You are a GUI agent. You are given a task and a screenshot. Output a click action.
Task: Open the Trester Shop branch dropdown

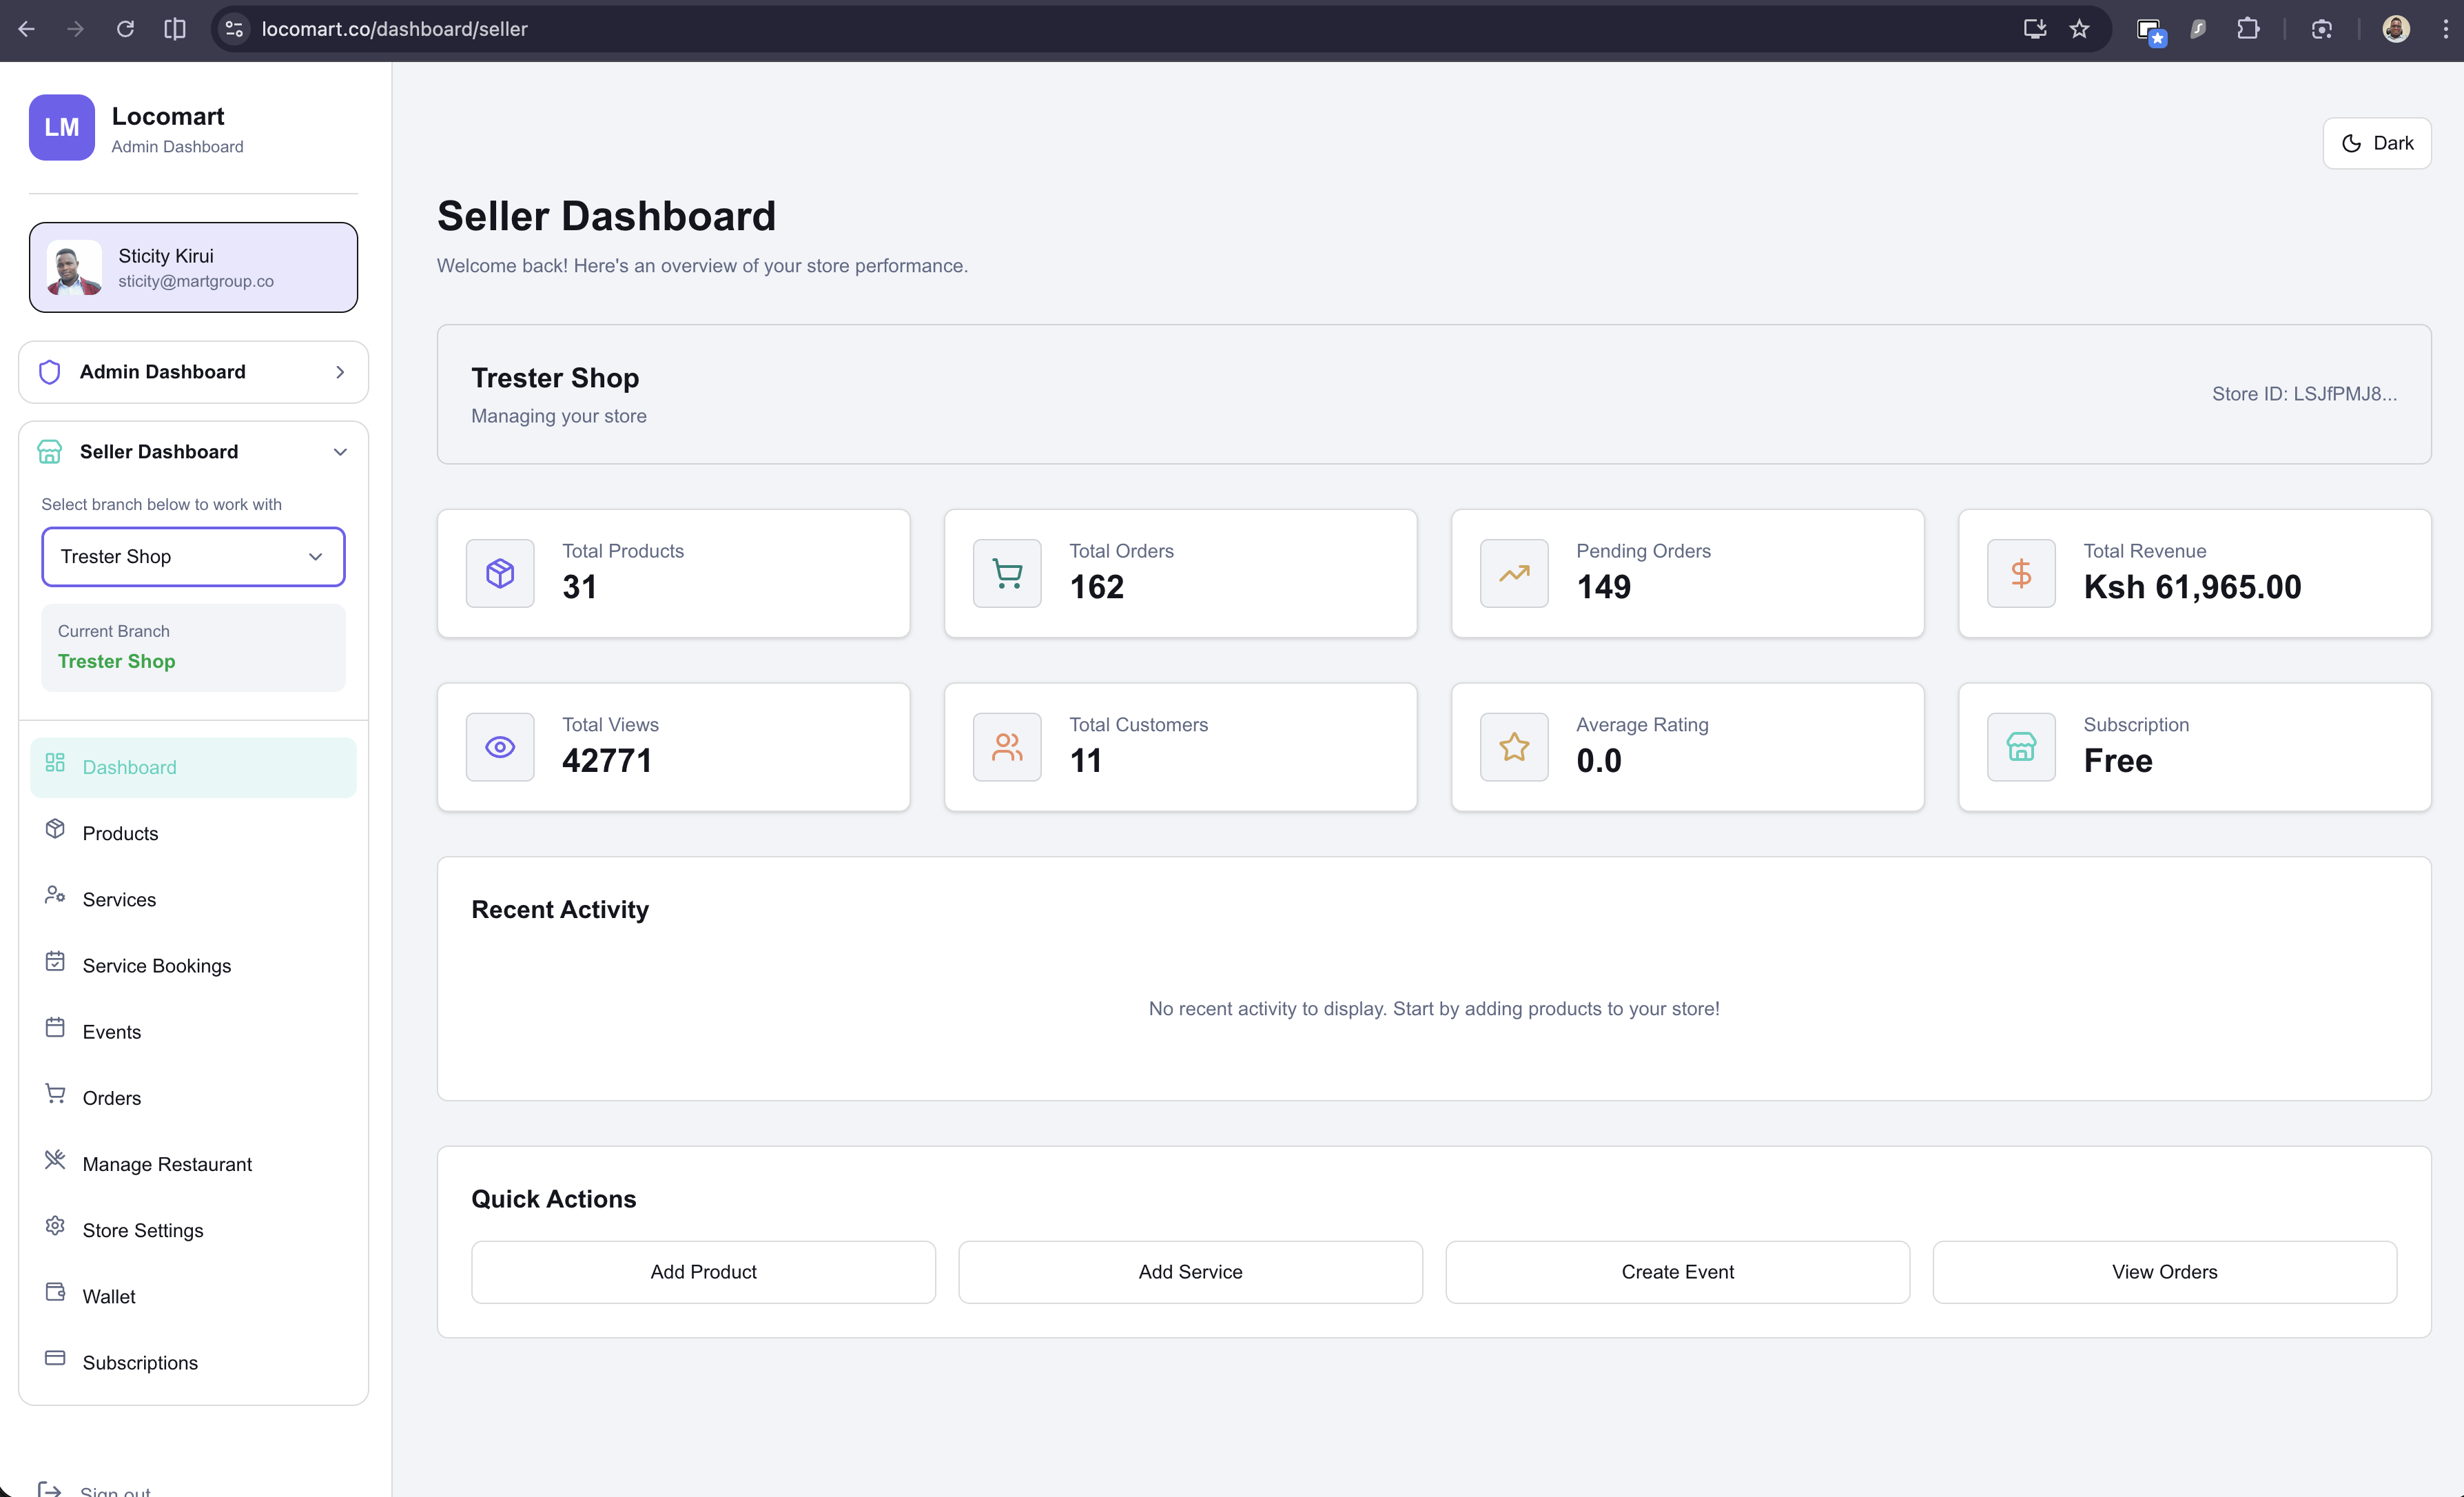click(193, 556)
